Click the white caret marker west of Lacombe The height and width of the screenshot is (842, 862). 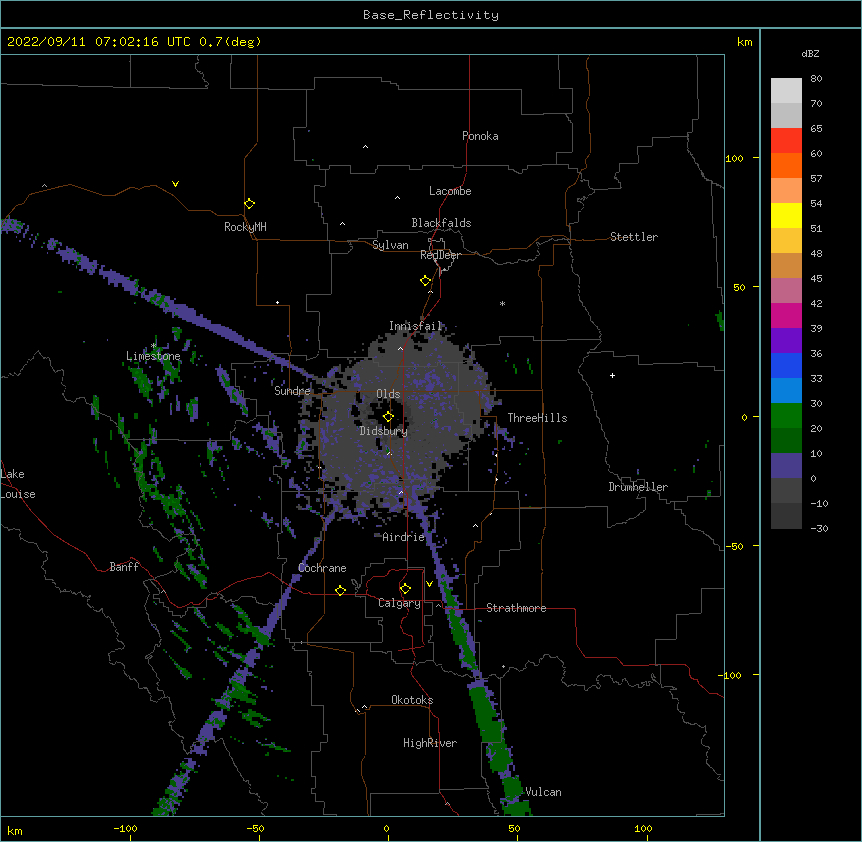pos(397,197)
